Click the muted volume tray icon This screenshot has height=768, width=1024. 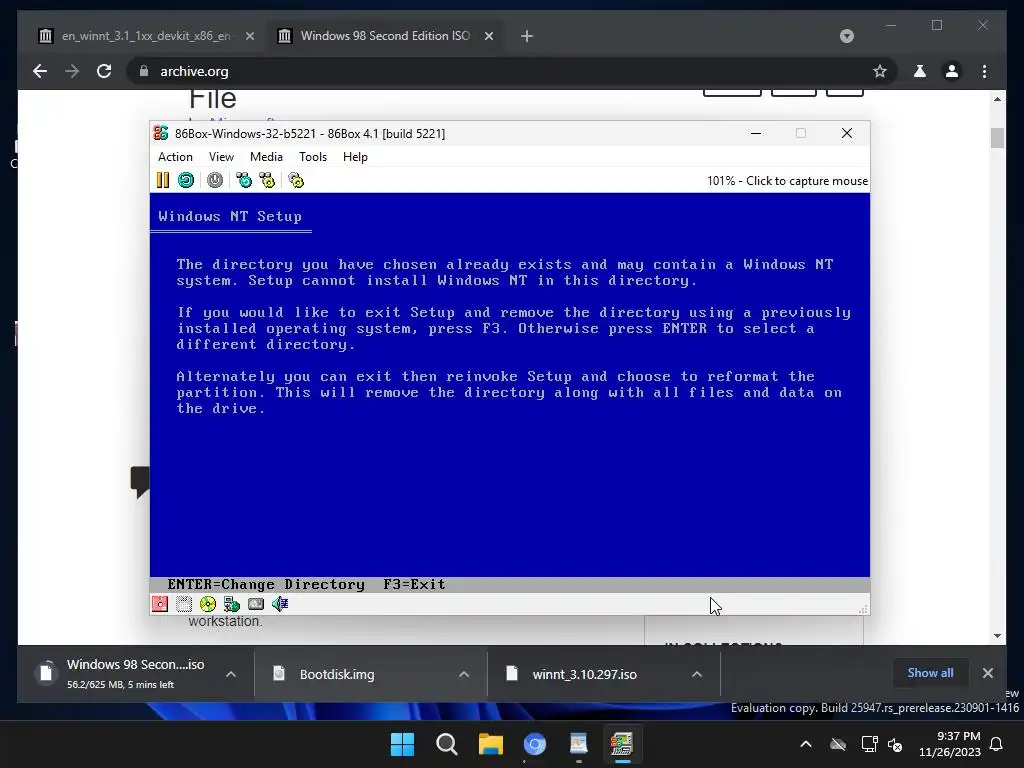click(895, 744)
